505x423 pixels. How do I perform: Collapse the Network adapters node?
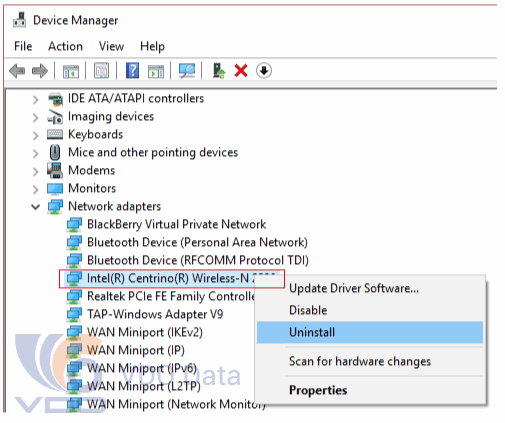point(35,207)
